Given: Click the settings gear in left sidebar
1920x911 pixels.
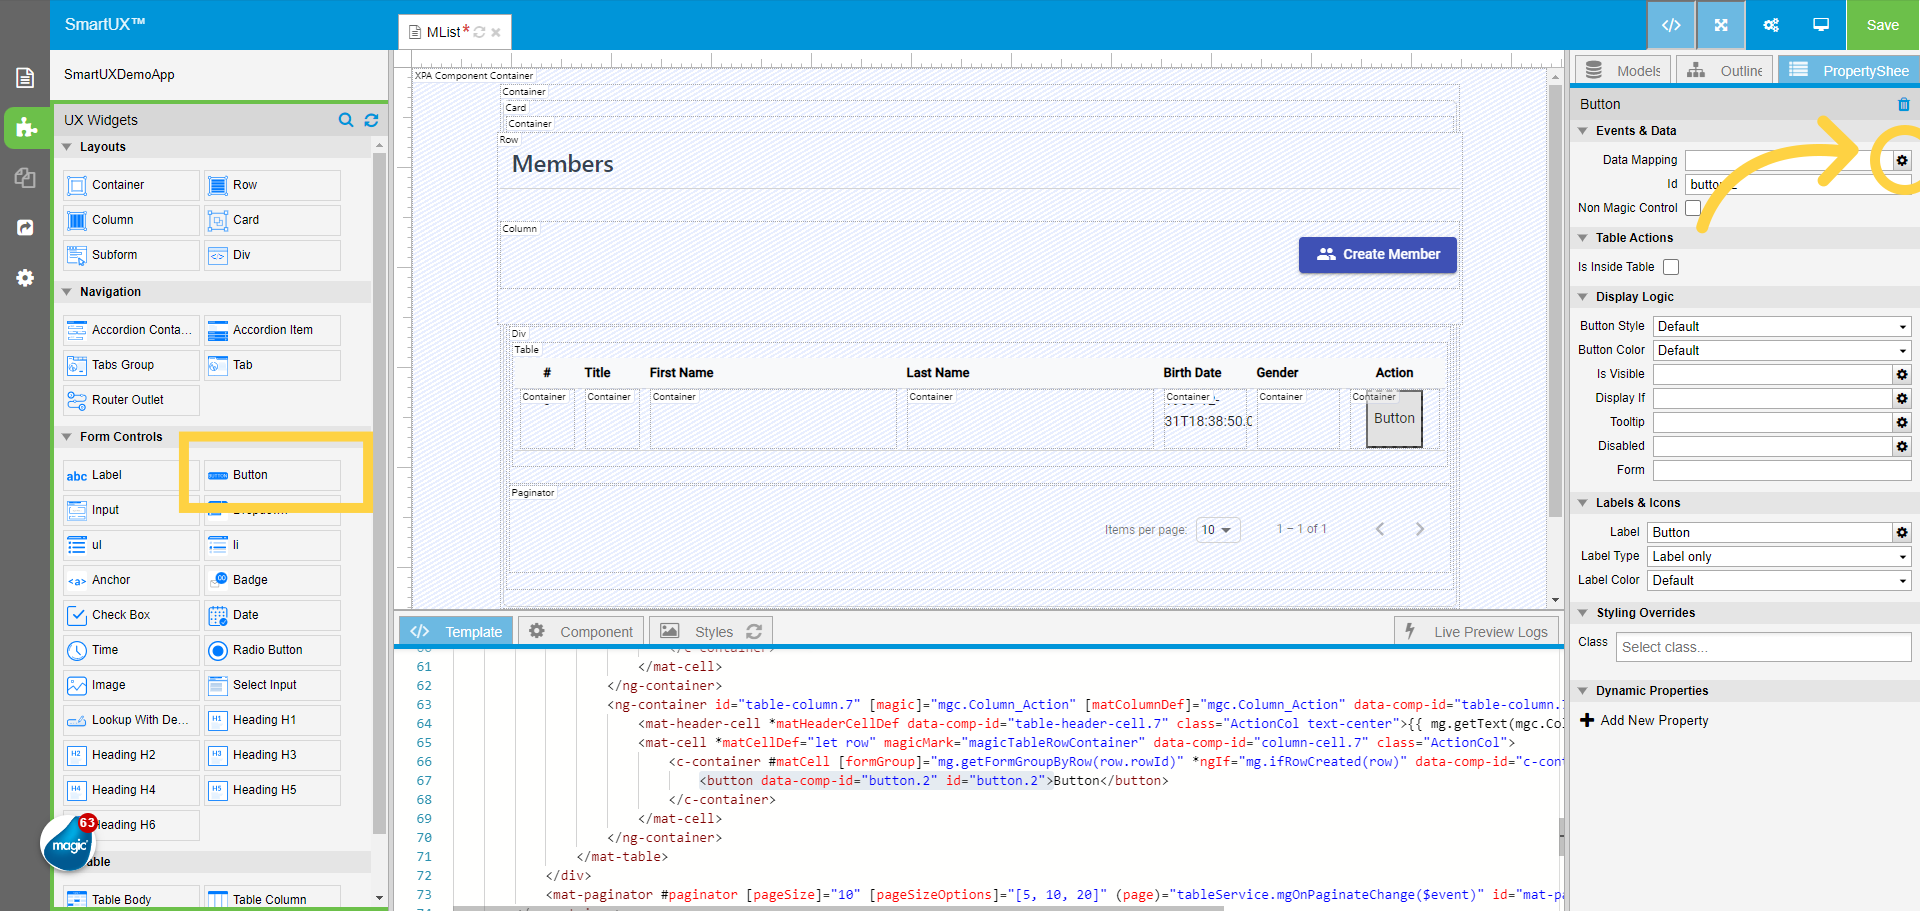Looking at the screenshot, I should 25,278.
